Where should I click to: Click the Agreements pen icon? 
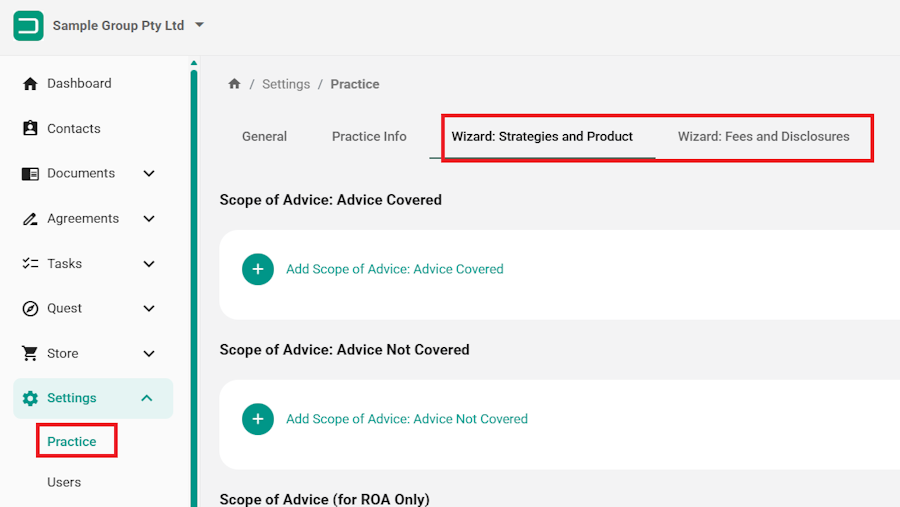(30, 219)
